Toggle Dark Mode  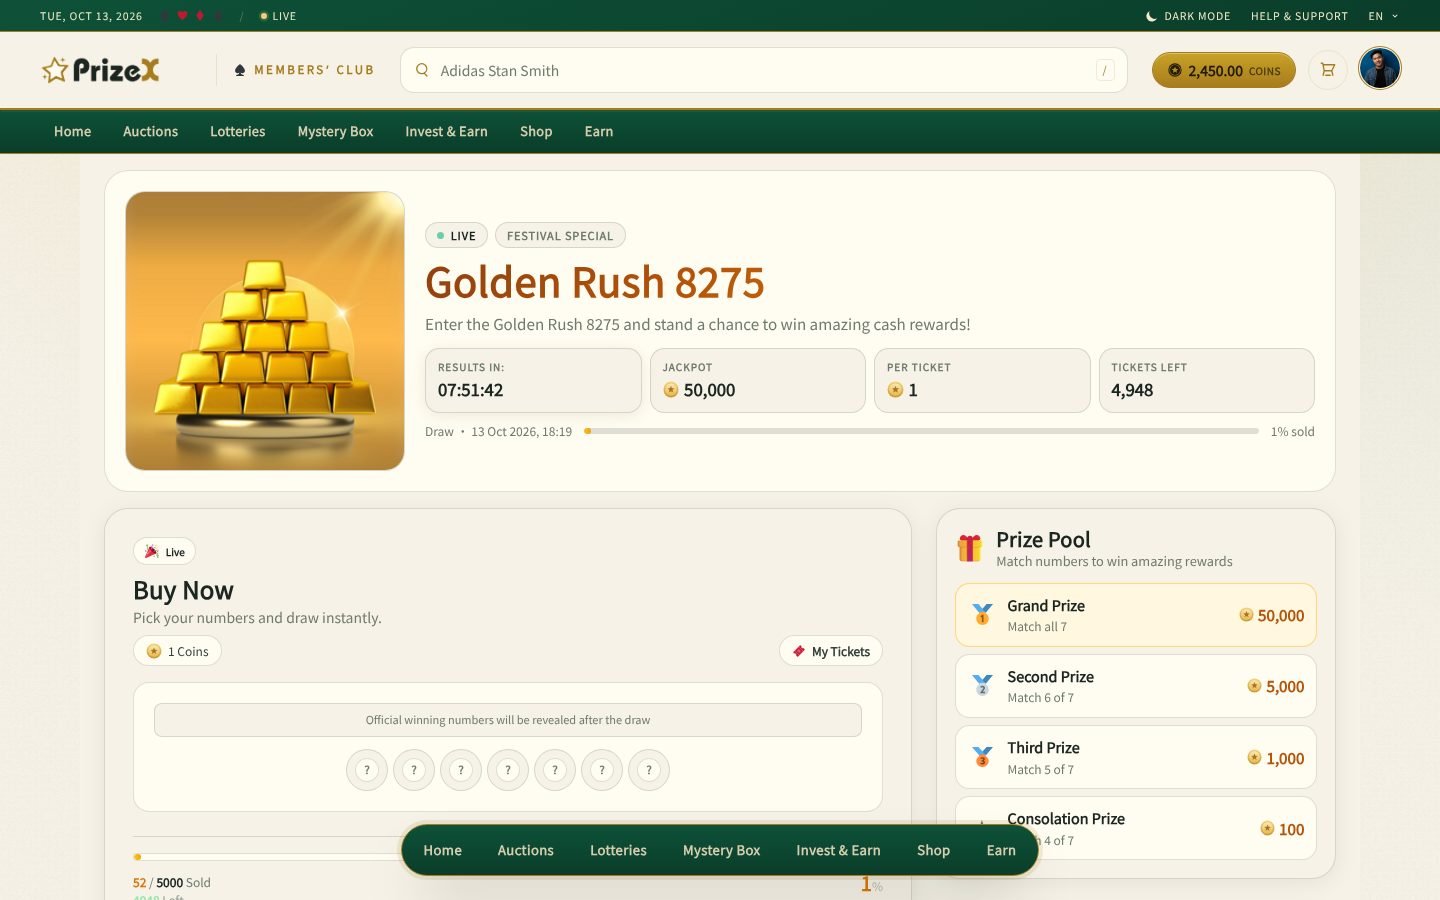tap(1188, 16)
